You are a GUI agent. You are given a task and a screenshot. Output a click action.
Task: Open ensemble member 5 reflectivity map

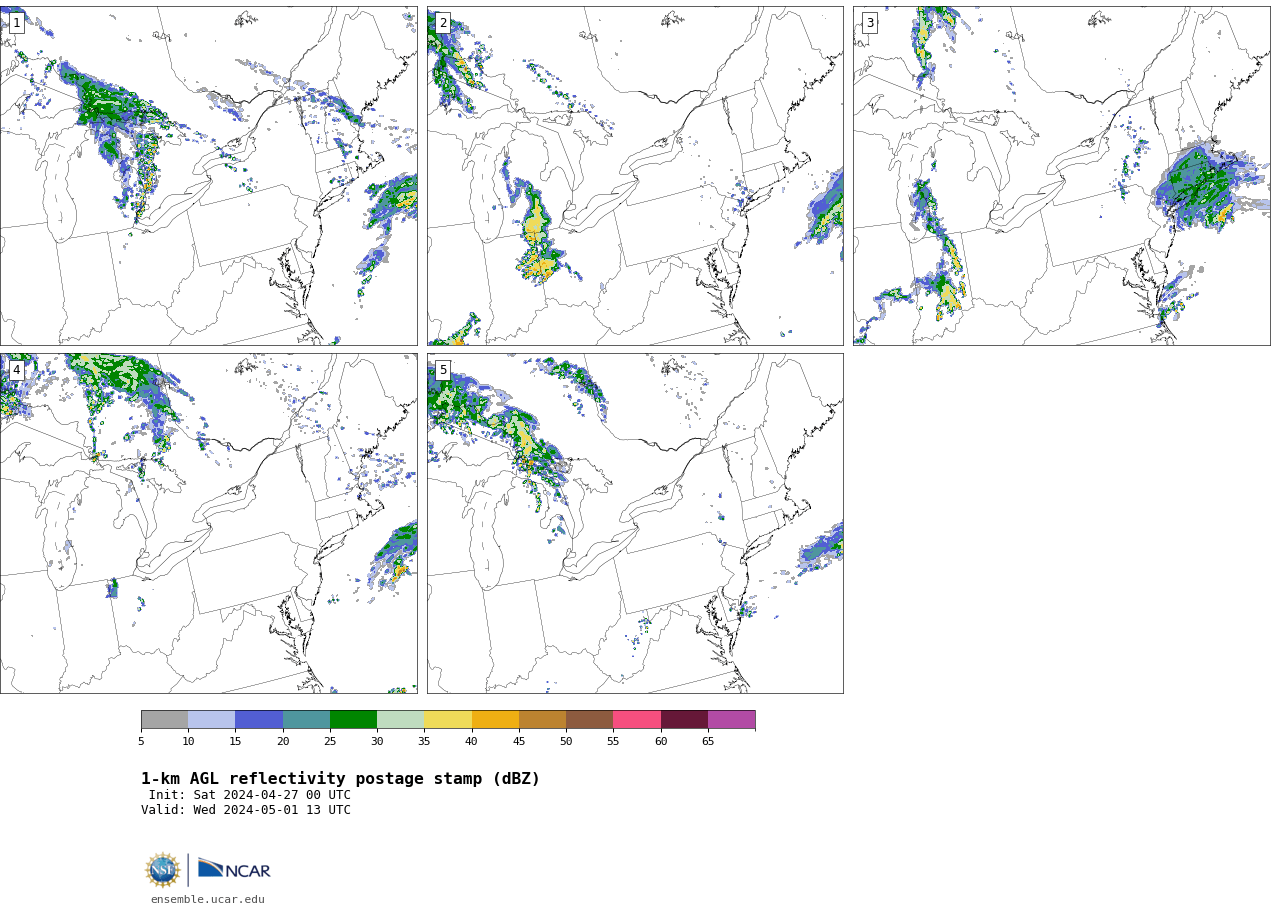point(635,523)
